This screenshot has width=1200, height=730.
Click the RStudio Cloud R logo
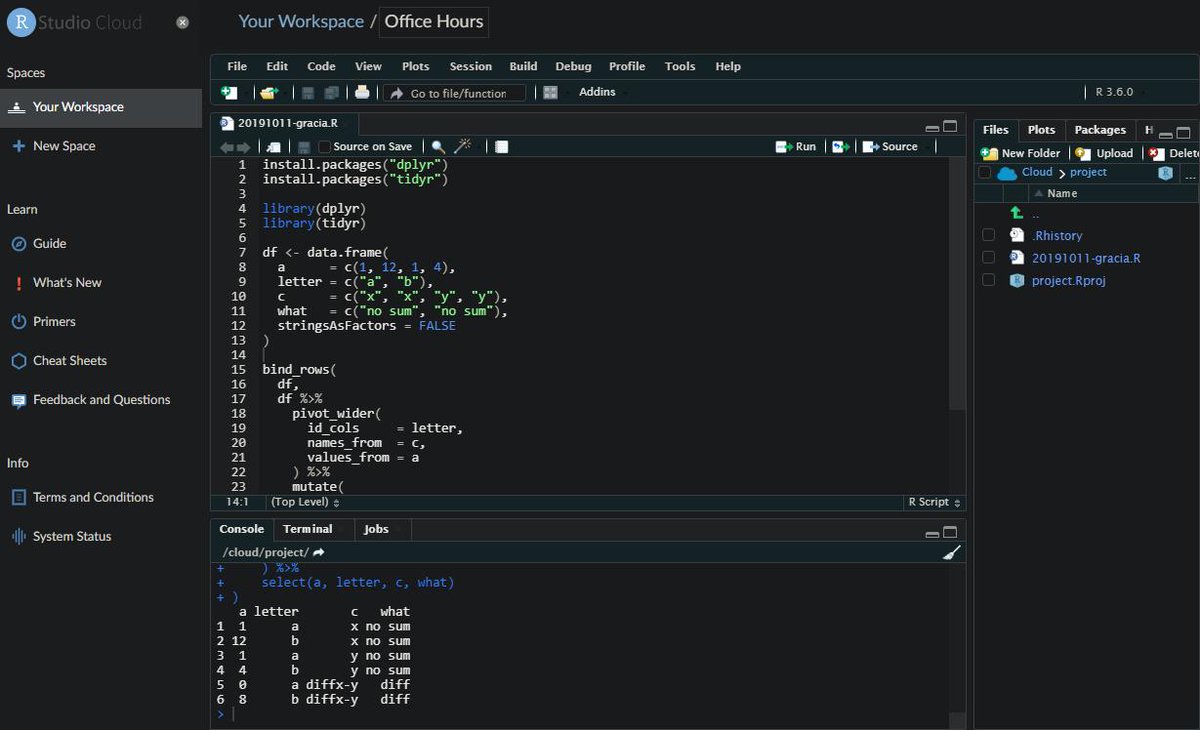(20, 22)
